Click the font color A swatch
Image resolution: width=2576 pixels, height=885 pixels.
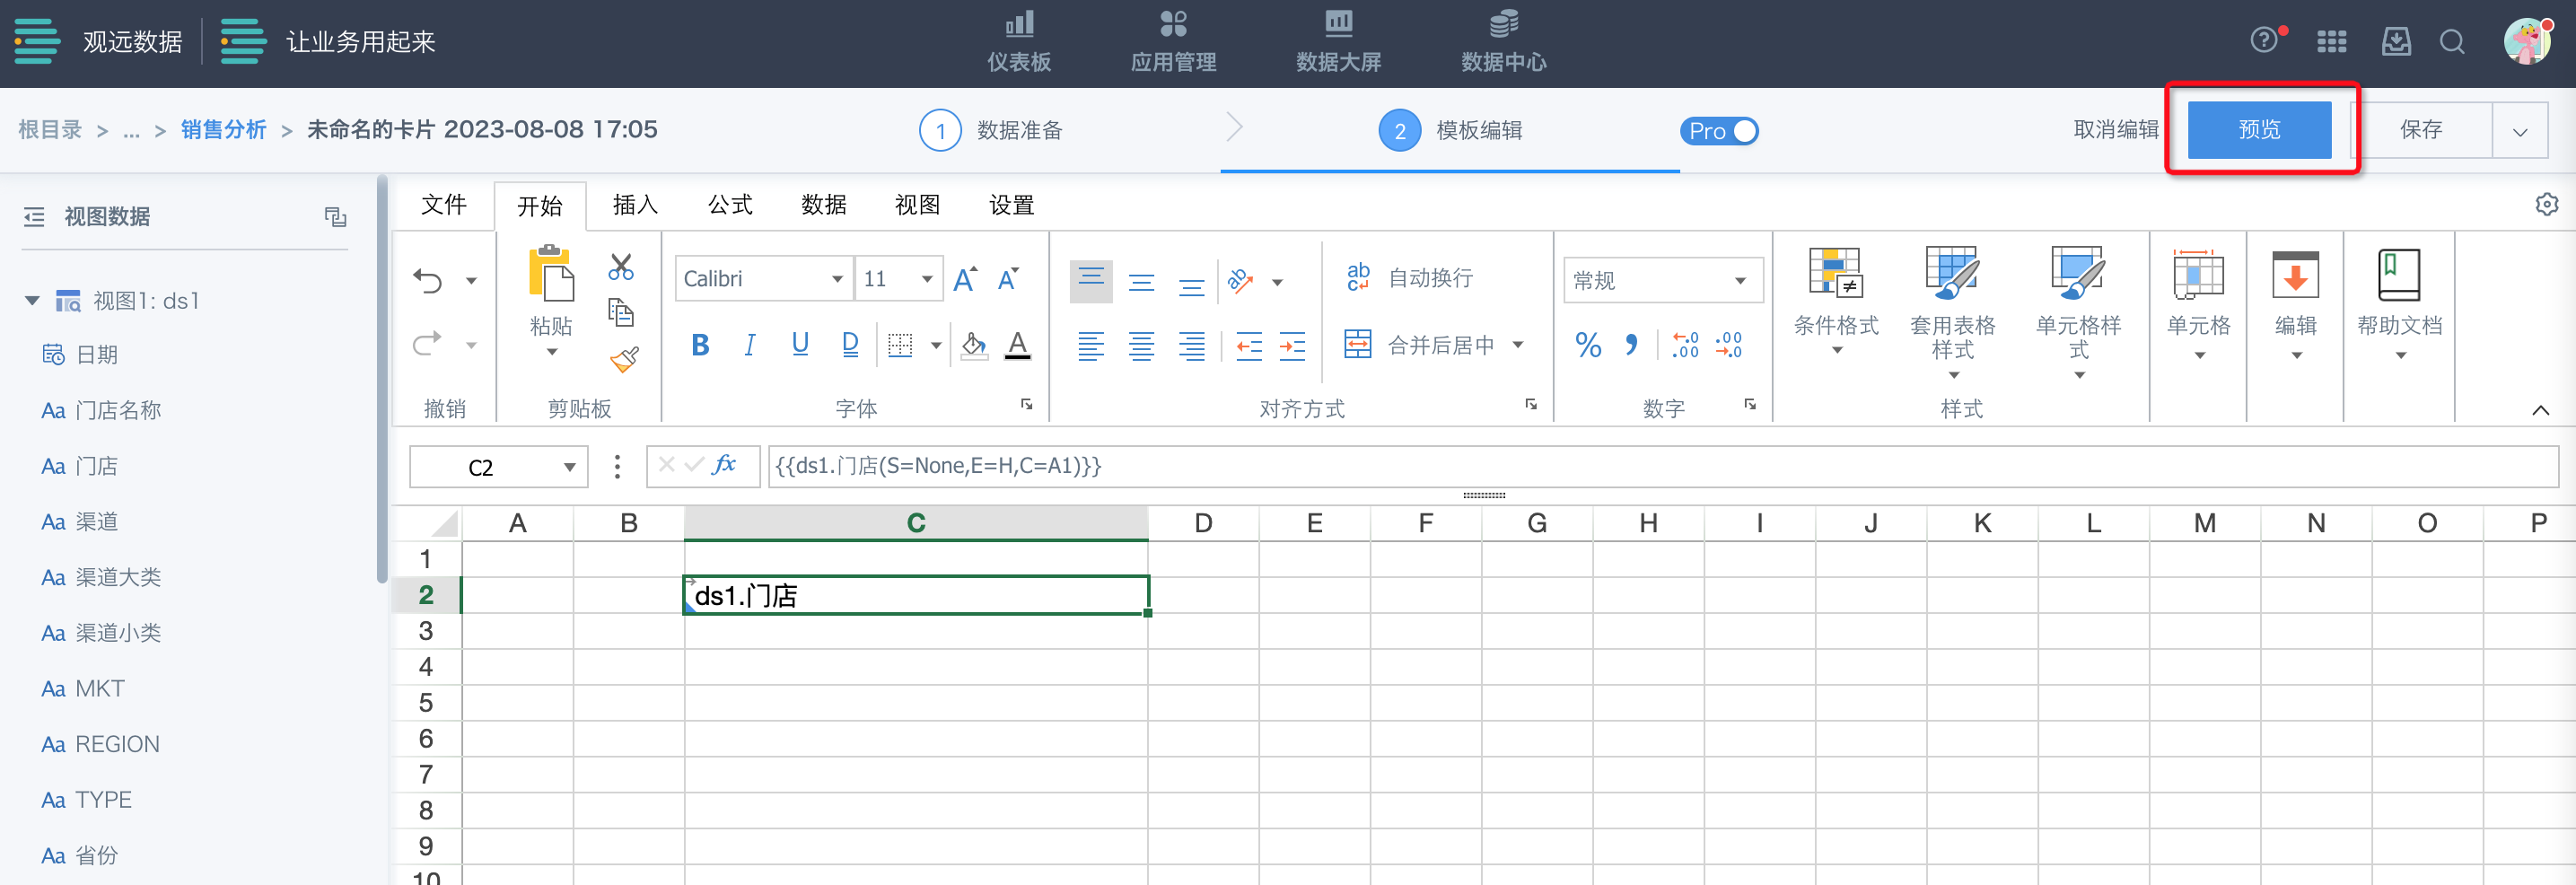click(x=1017, y=345)
